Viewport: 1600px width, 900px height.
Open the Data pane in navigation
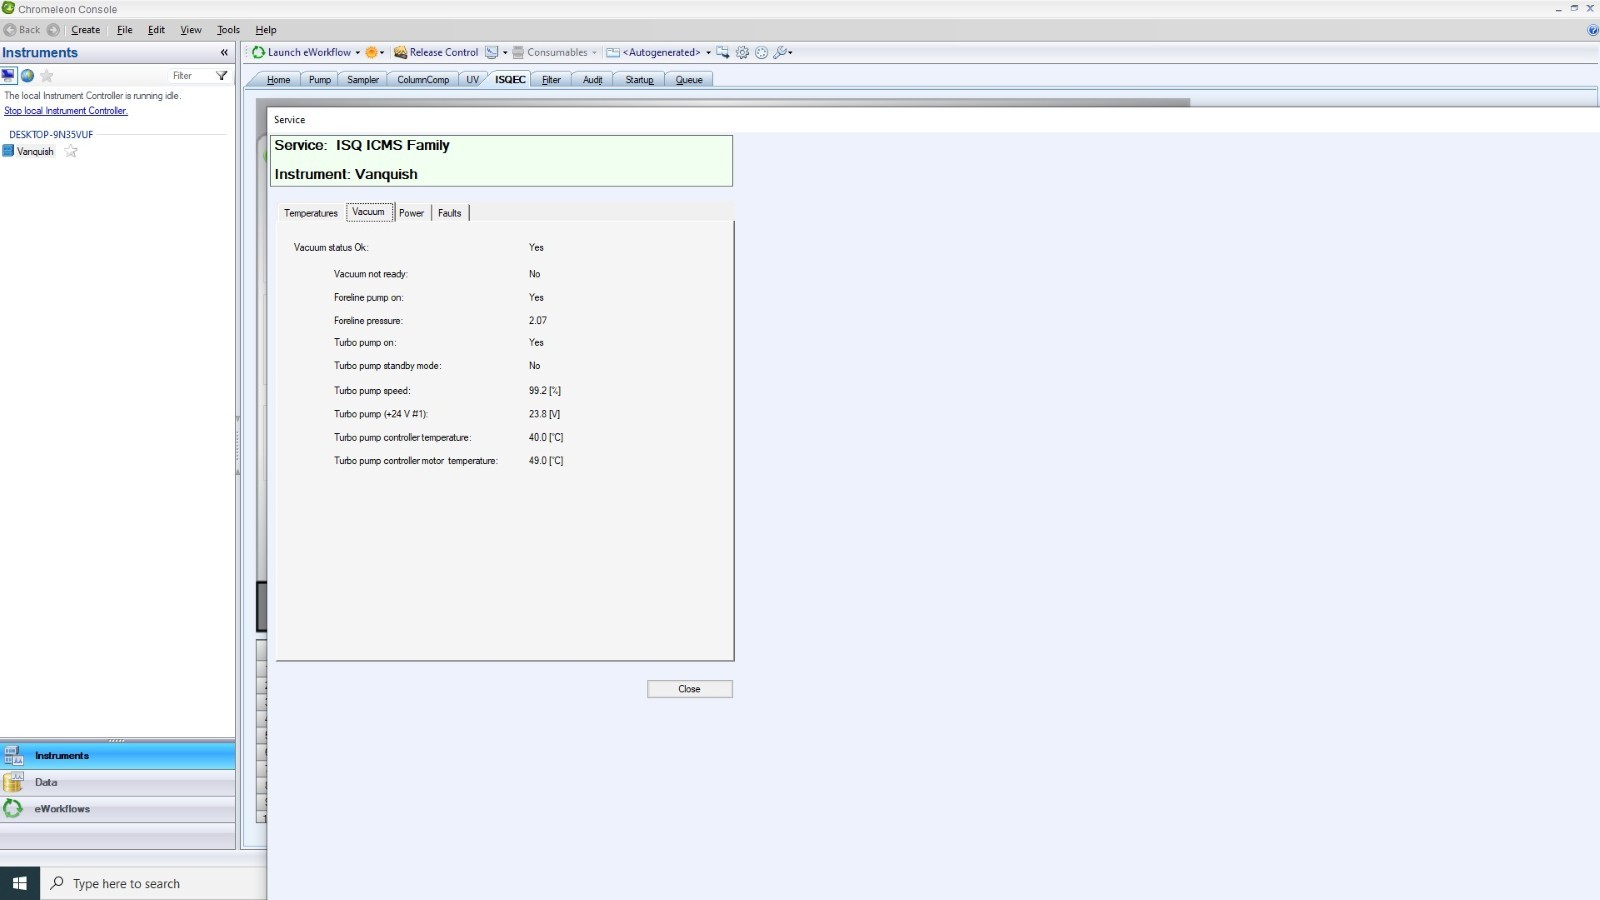[46, 783]
